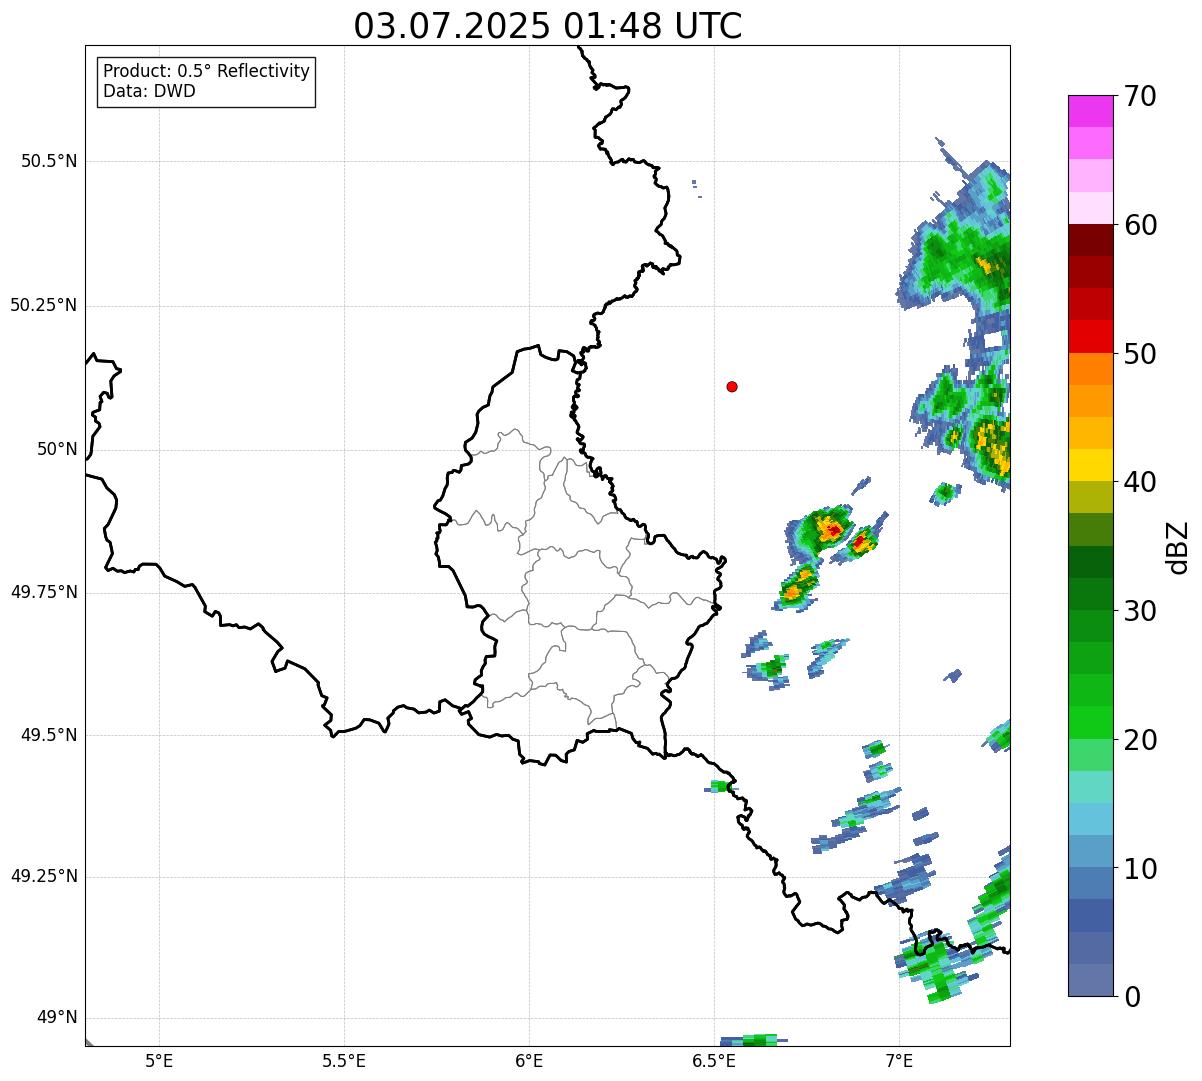Click the dBZ colorbar axis label
This screenshot has height=1081, width=1202.
click(x=1178, y=546)
